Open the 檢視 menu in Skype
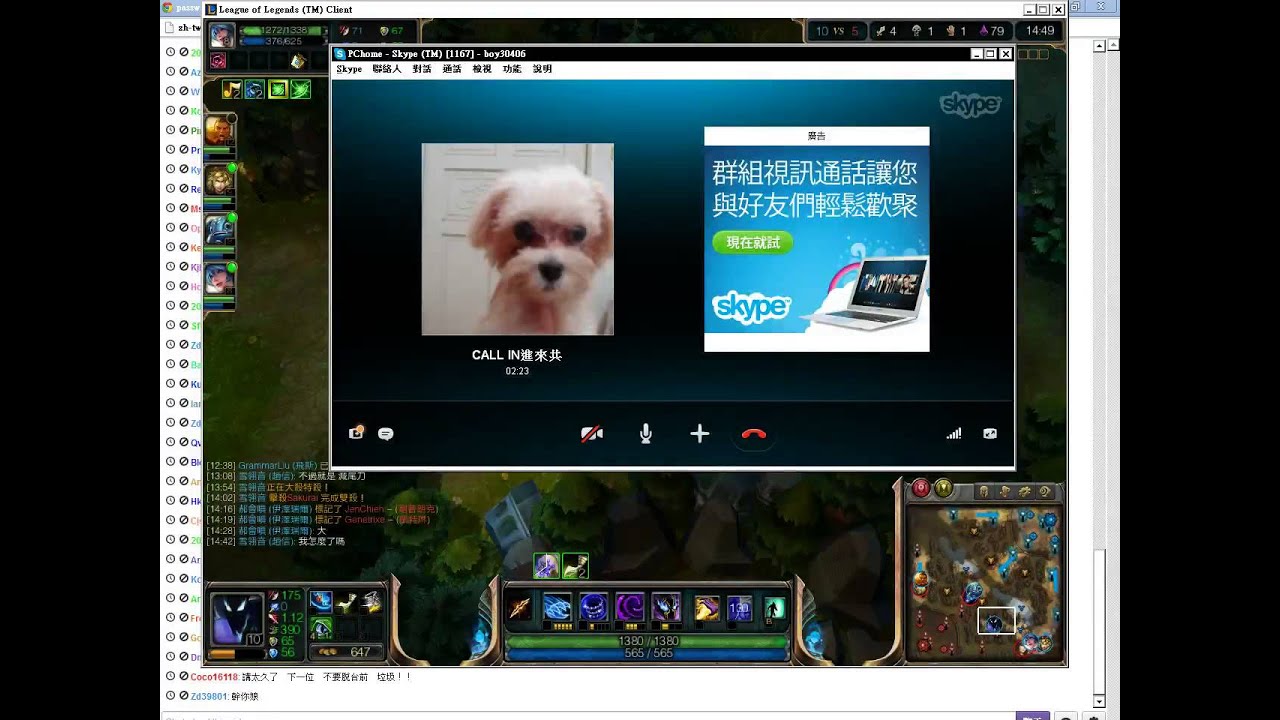The height and width of the screenshot is (720, 1280). 482,70
